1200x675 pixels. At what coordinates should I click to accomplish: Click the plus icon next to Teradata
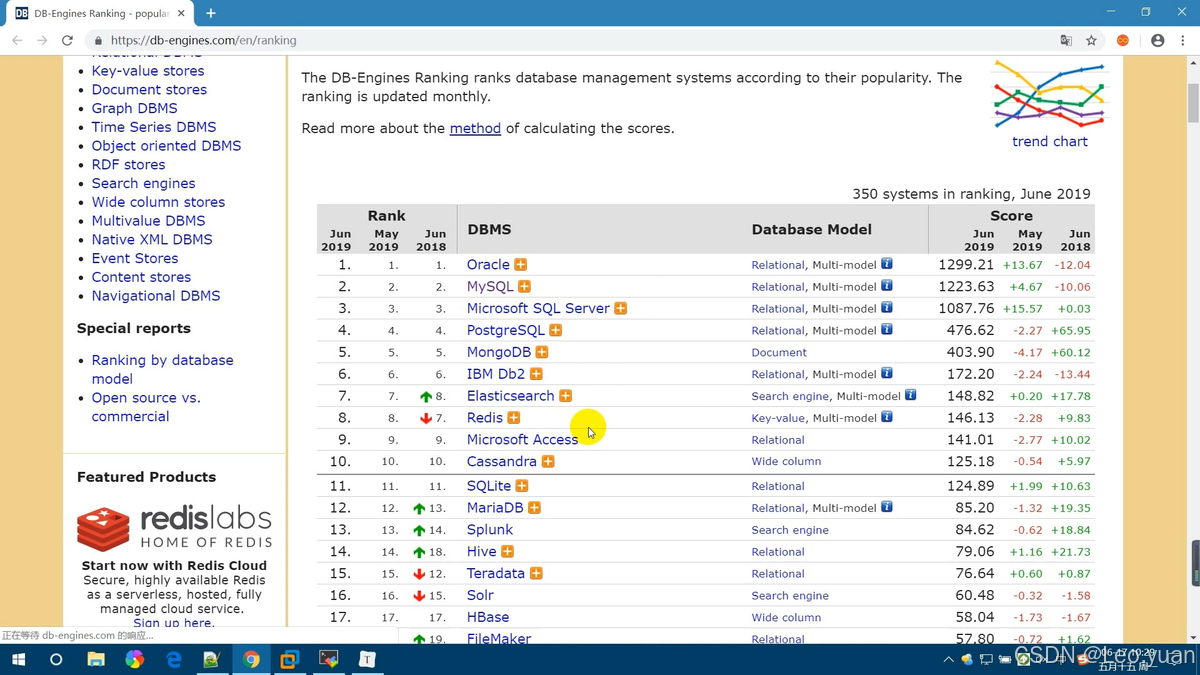pos(536,574)
